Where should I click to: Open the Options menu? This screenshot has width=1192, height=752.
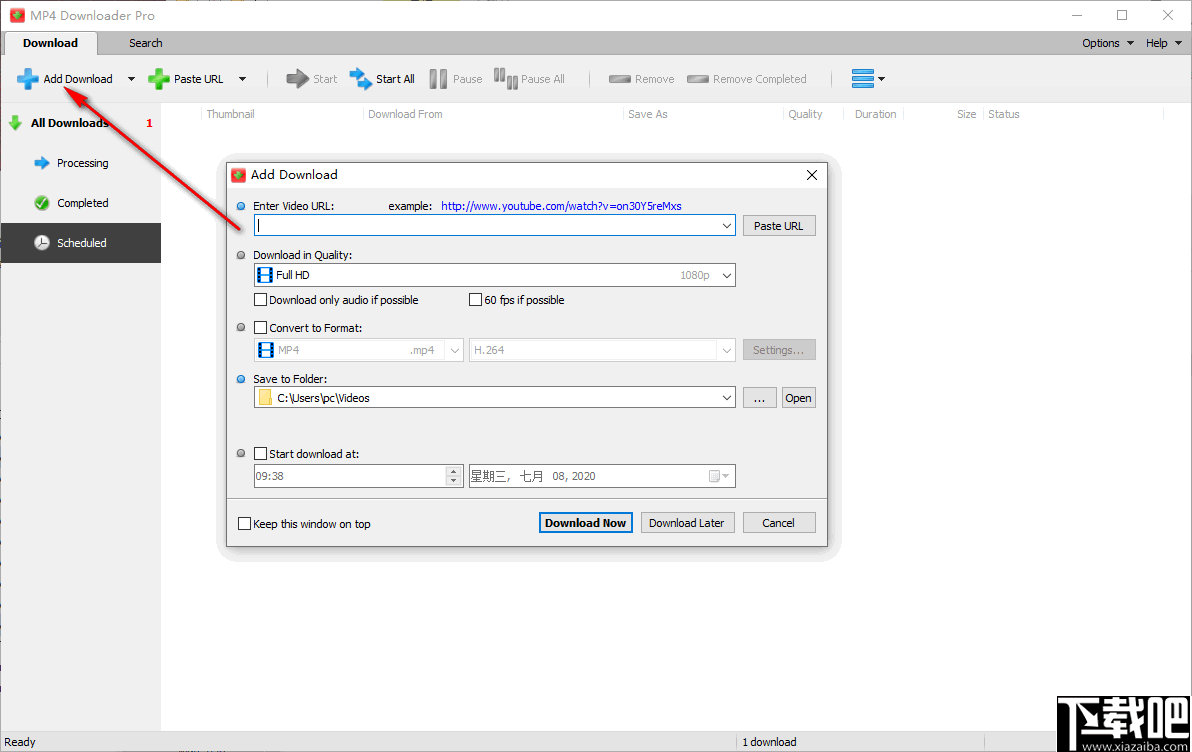coord(1108,43)
